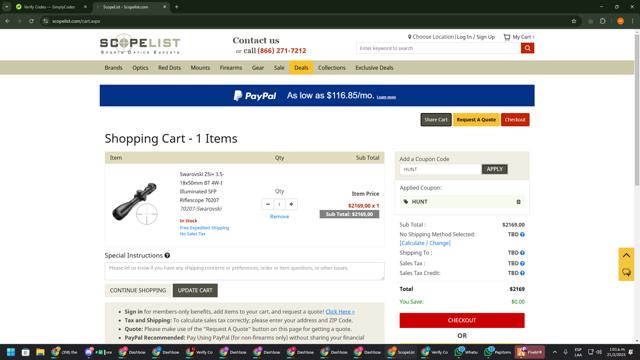Open My Cart icon in header
This screenshot has width=640, height=360.
pos(518,37)
